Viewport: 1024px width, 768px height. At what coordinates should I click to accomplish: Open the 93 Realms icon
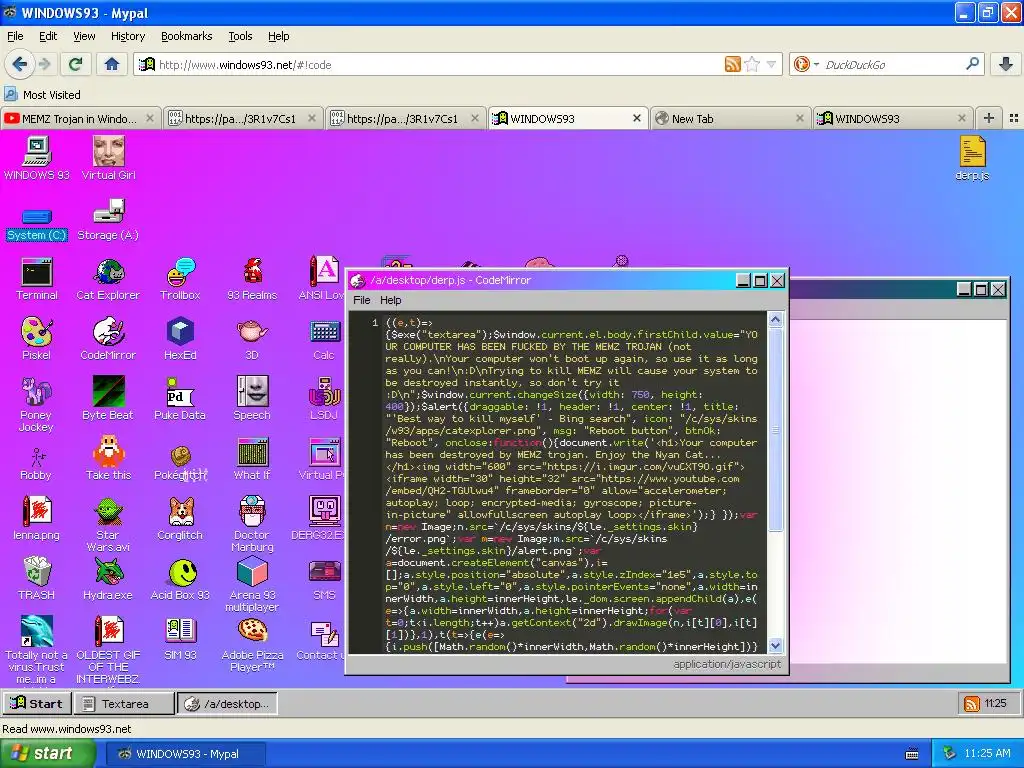pos(252,280)
